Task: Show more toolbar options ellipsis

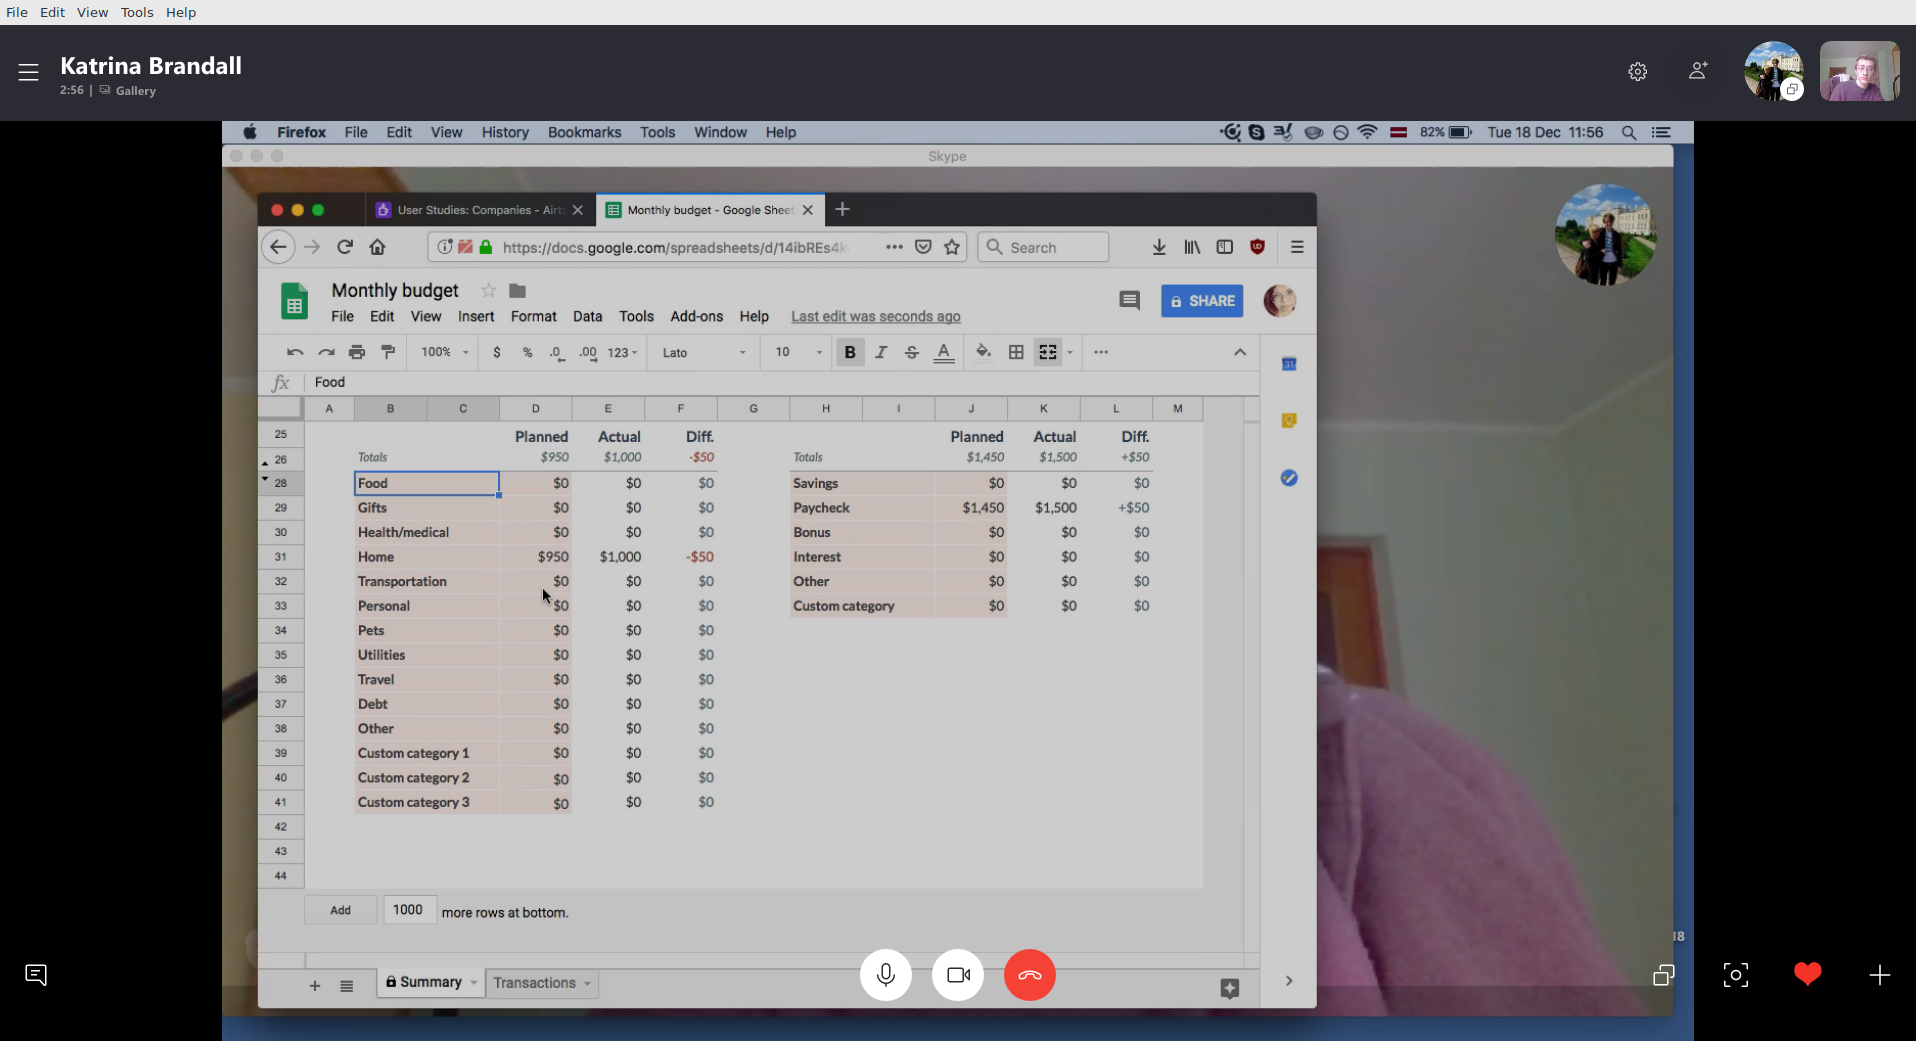Action: tap(1101, 352)
